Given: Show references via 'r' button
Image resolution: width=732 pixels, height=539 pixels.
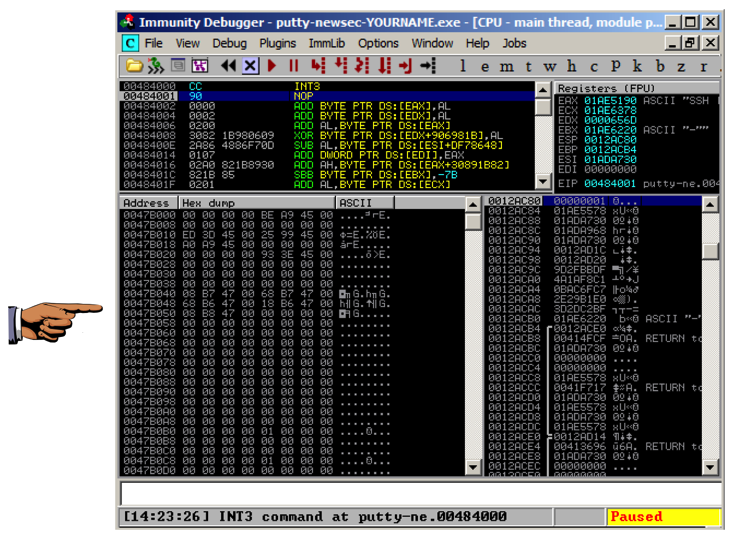Looking at the screenshot, I should click(x=704, y=67).
